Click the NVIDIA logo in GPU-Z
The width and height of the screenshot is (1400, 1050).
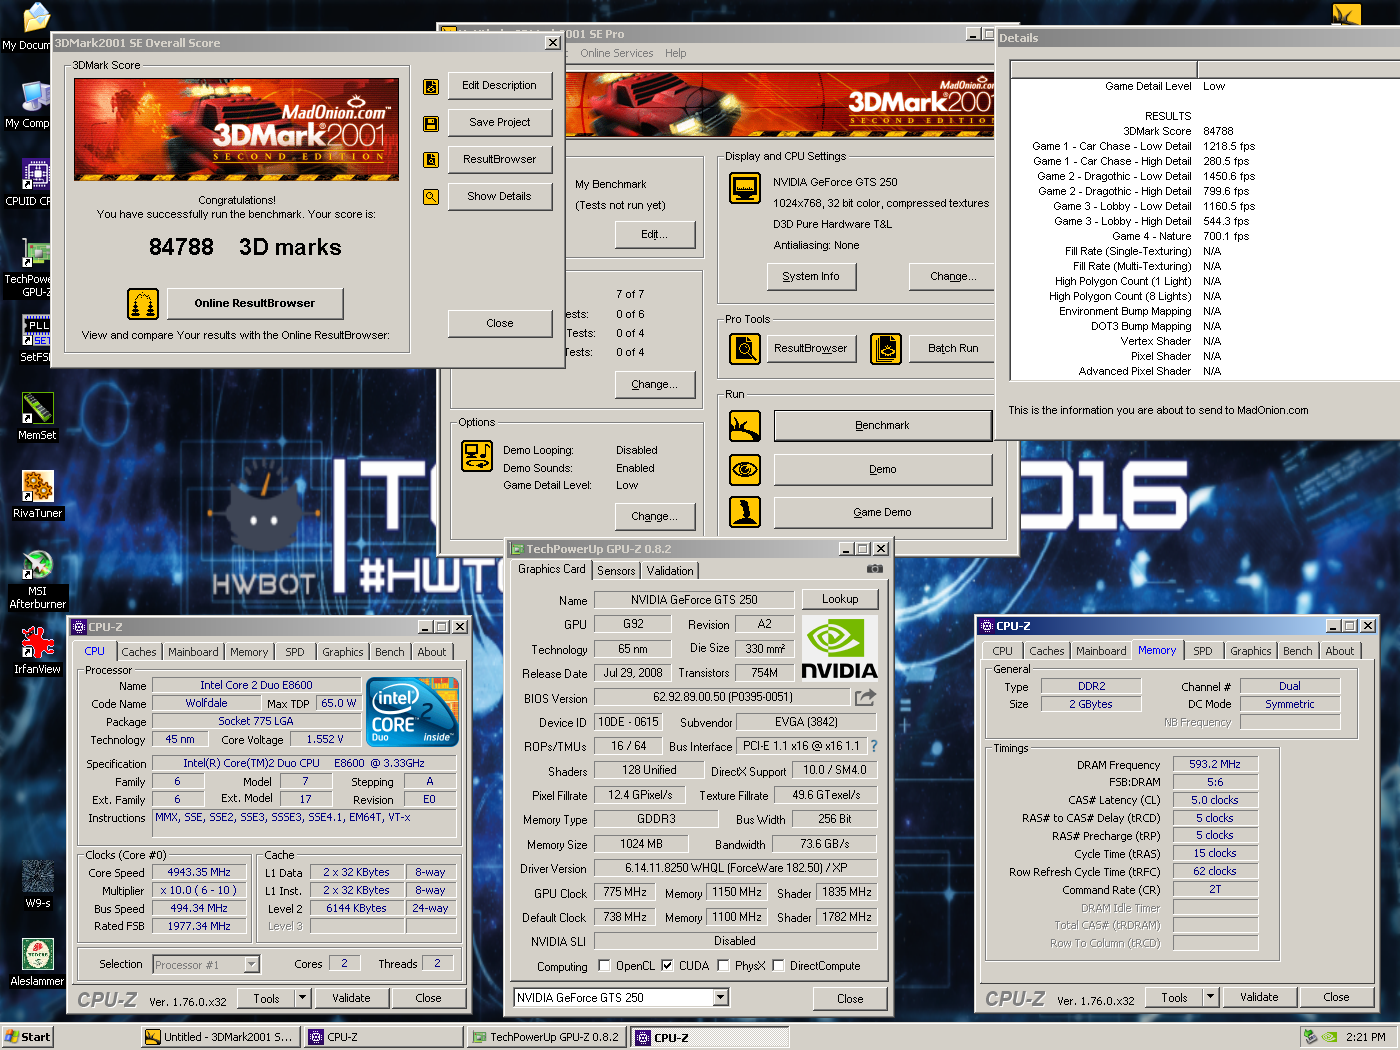839,647
